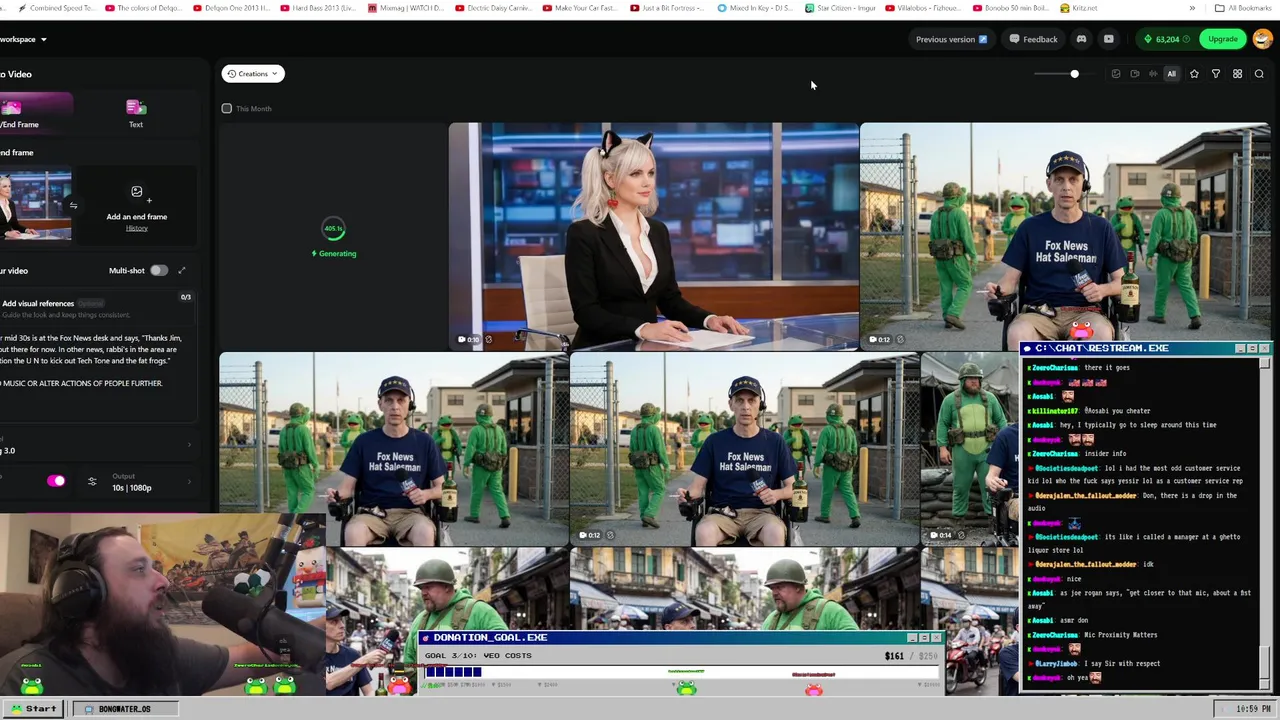Select the start frame news anchor thumbnail
Viewport: 1280px width, 720px height.
(35, 206)
